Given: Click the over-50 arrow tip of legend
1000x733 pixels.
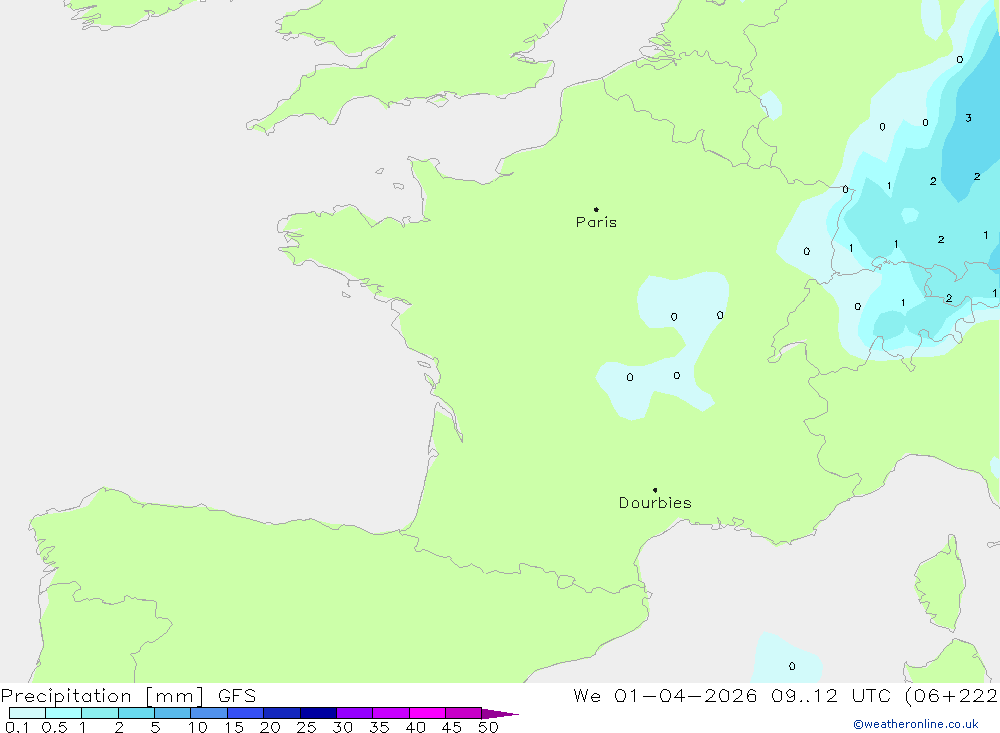Looking at the screenshot, I should pos(500,714).
